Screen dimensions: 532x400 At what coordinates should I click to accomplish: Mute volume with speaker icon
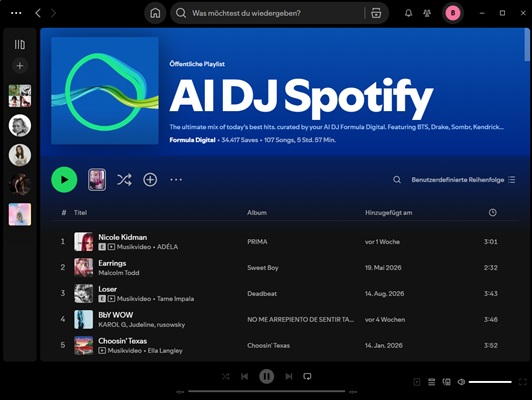(461, 382)
